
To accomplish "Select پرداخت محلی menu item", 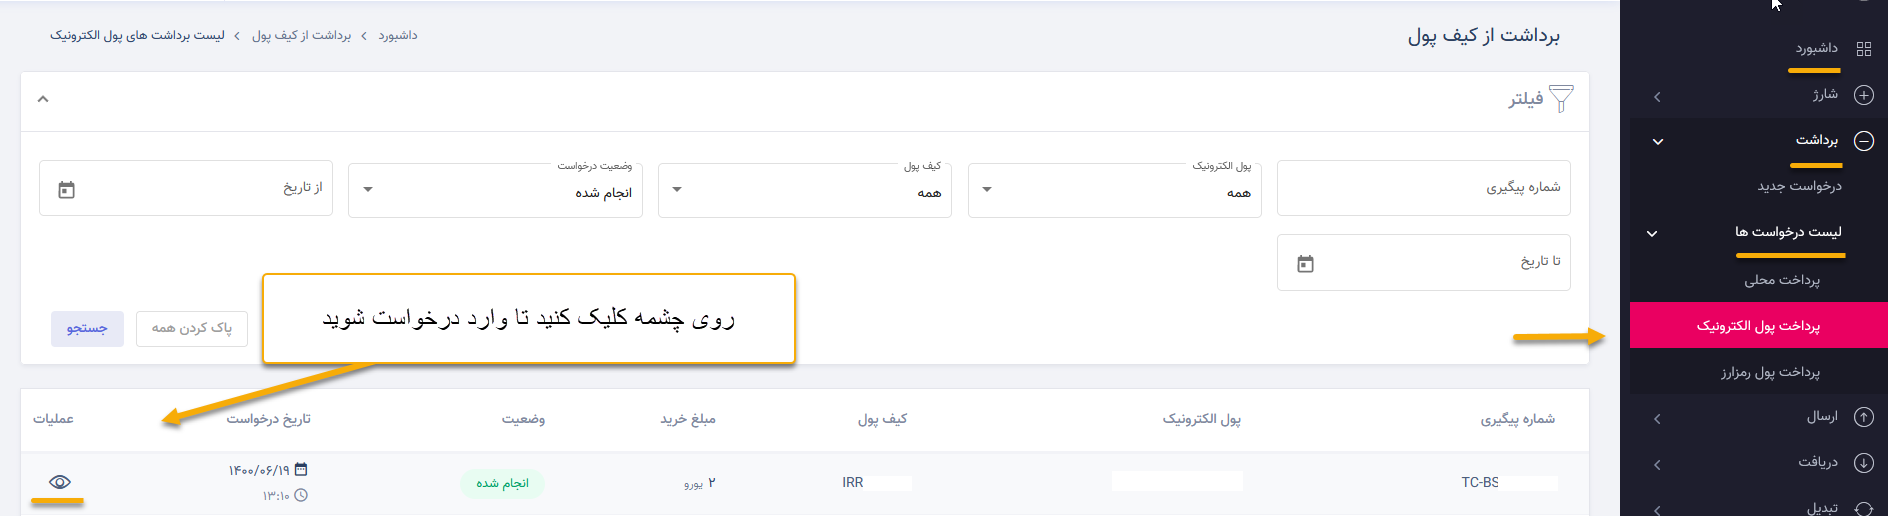I will 1782,280.
